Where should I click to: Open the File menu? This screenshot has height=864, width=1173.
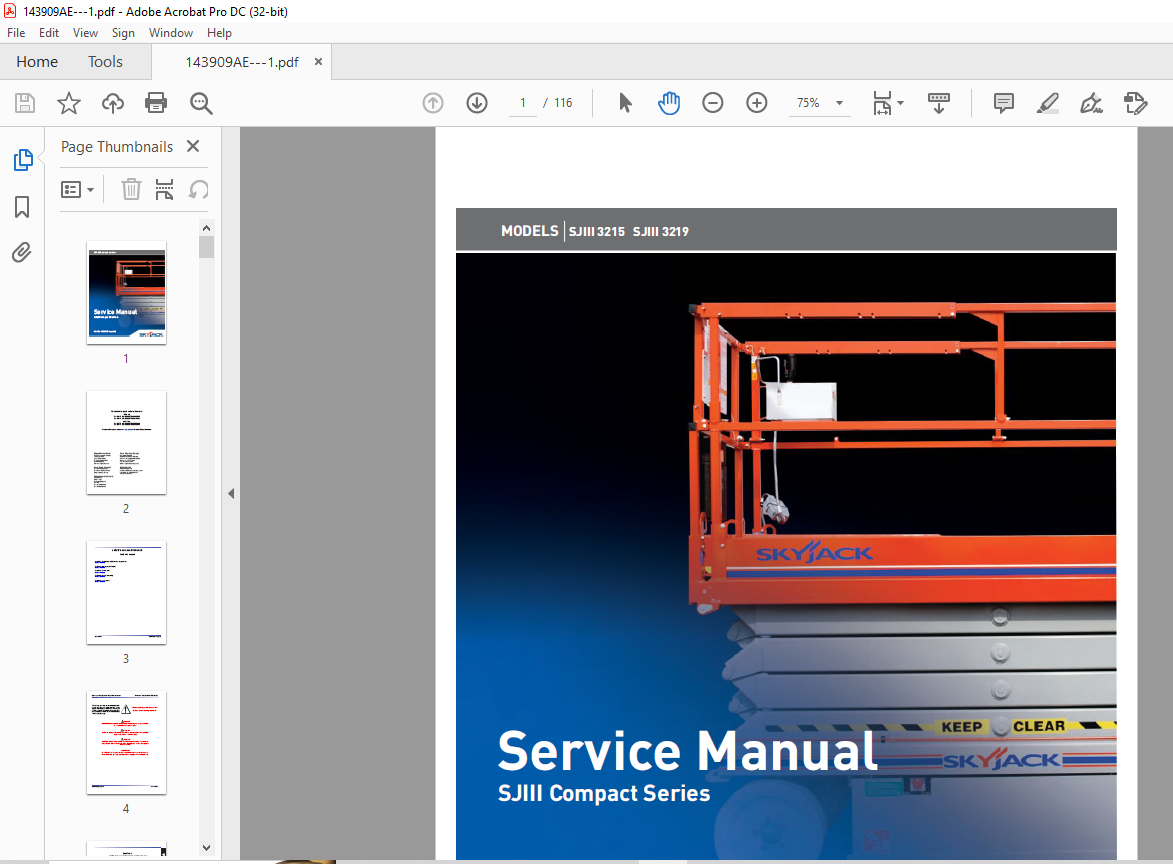tap(16, 33)
